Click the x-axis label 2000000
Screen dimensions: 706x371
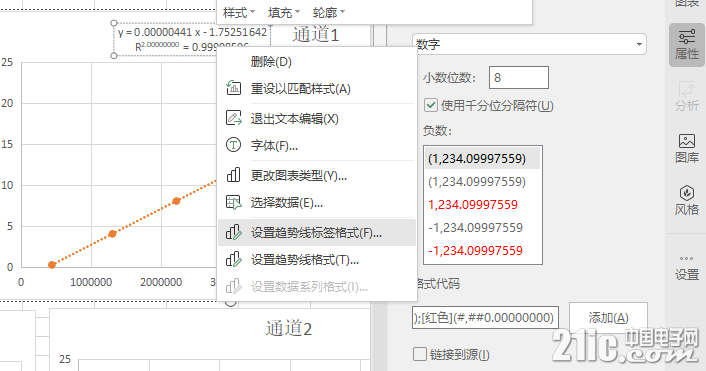(161, 282)
